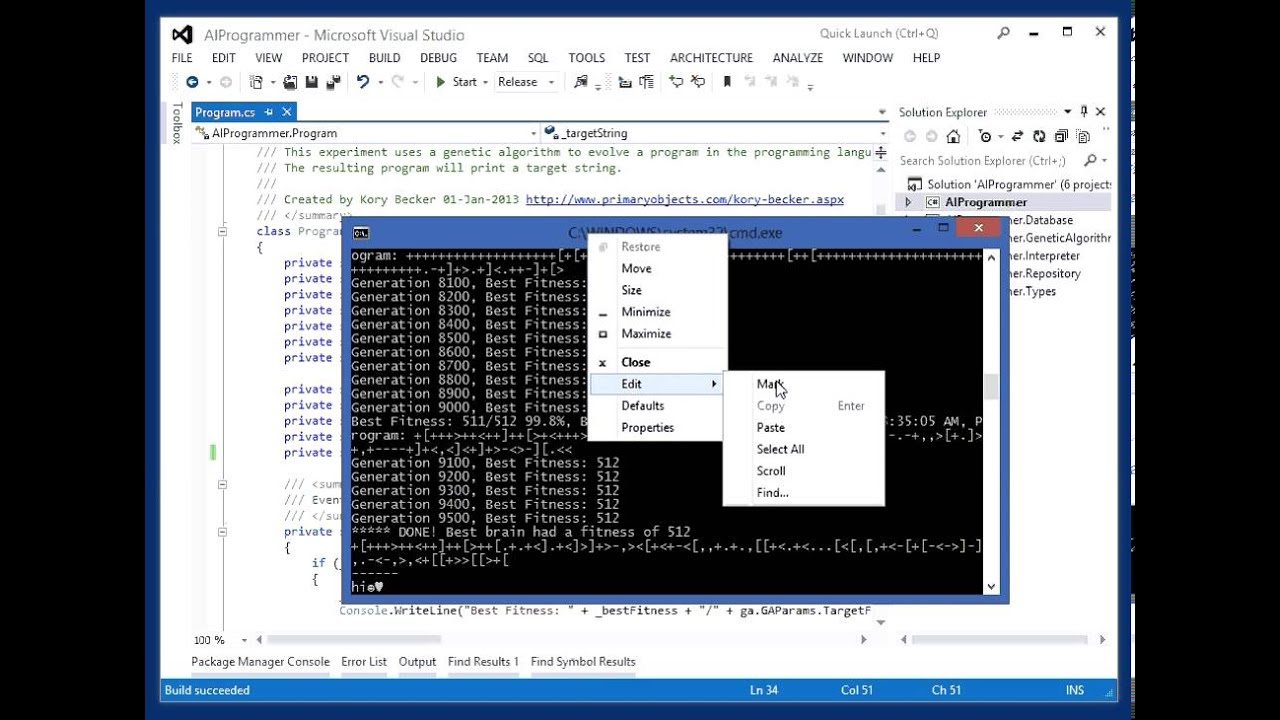The height and width of the screenshot is (720, 1280).
Task: Click the green Start debugging button
Action: pos(456,82)
